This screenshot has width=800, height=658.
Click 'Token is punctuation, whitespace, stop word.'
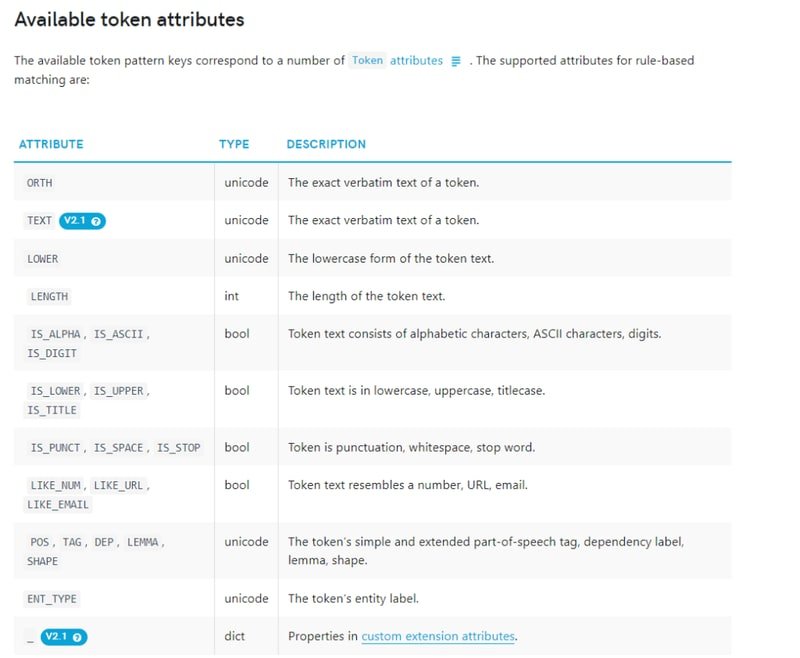411,447
